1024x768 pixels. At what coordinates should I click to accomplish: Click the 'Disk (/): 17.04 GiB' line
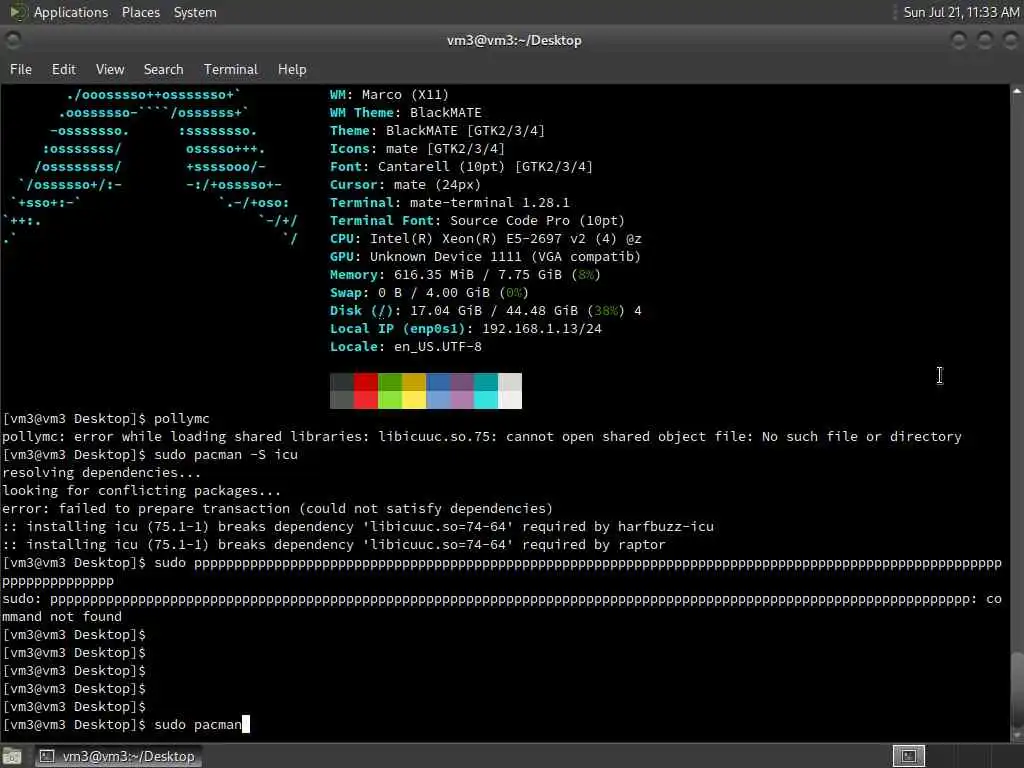point(486,311)
